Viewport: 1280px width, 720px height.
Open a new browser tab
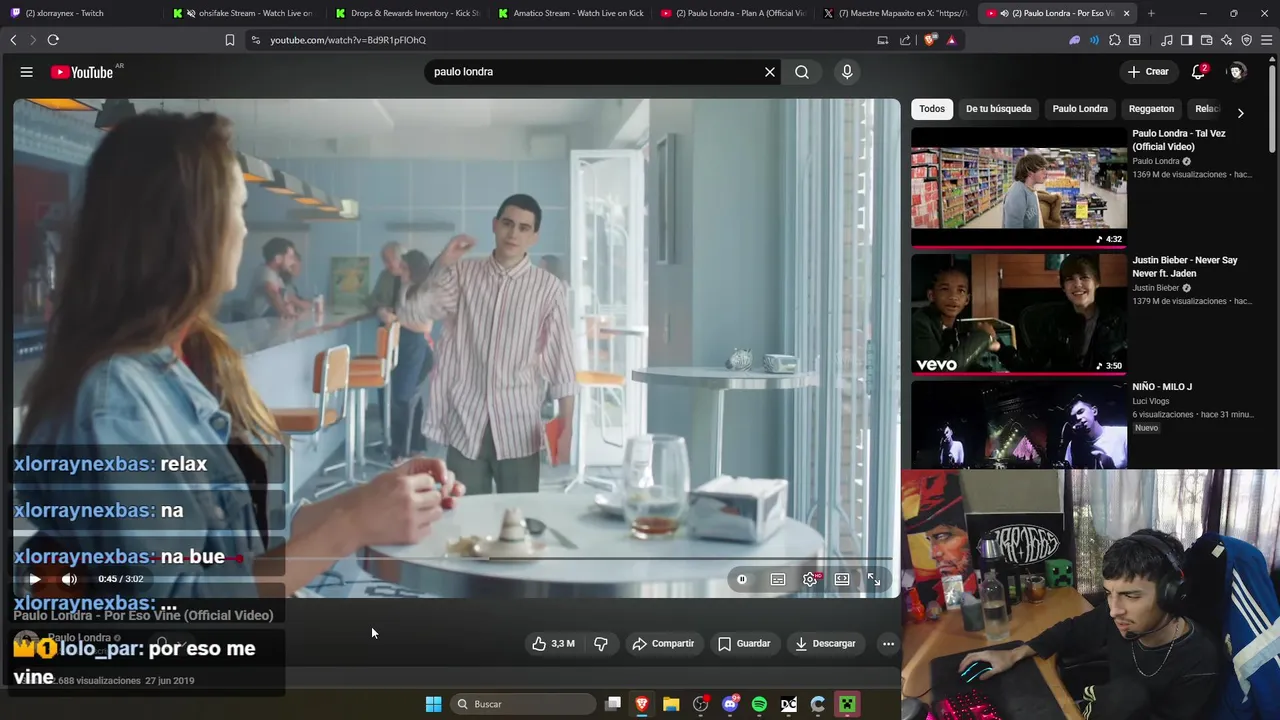click(x=1151, y=13)
